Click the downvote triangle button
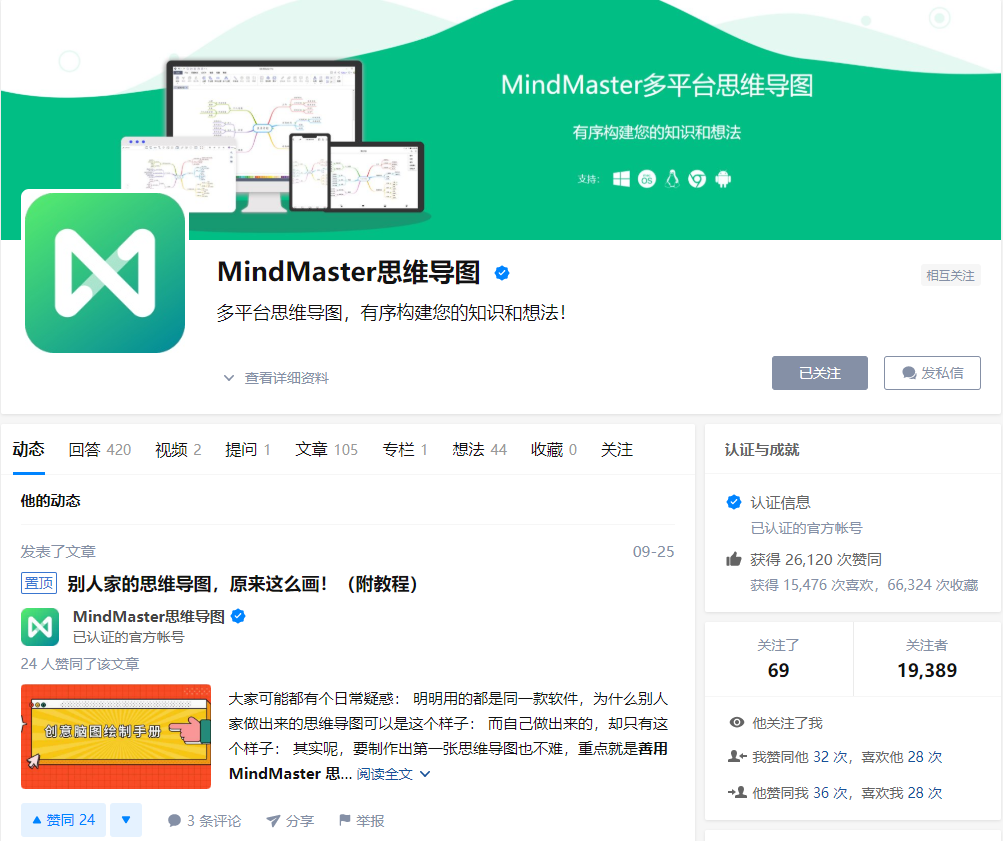 coord(126,820)
